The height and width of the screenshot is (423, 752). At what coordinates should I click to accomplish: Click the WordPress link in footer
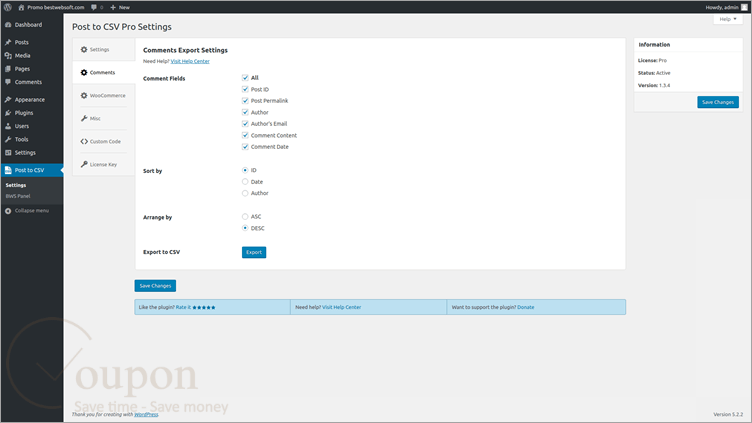(x=146, y=414)
